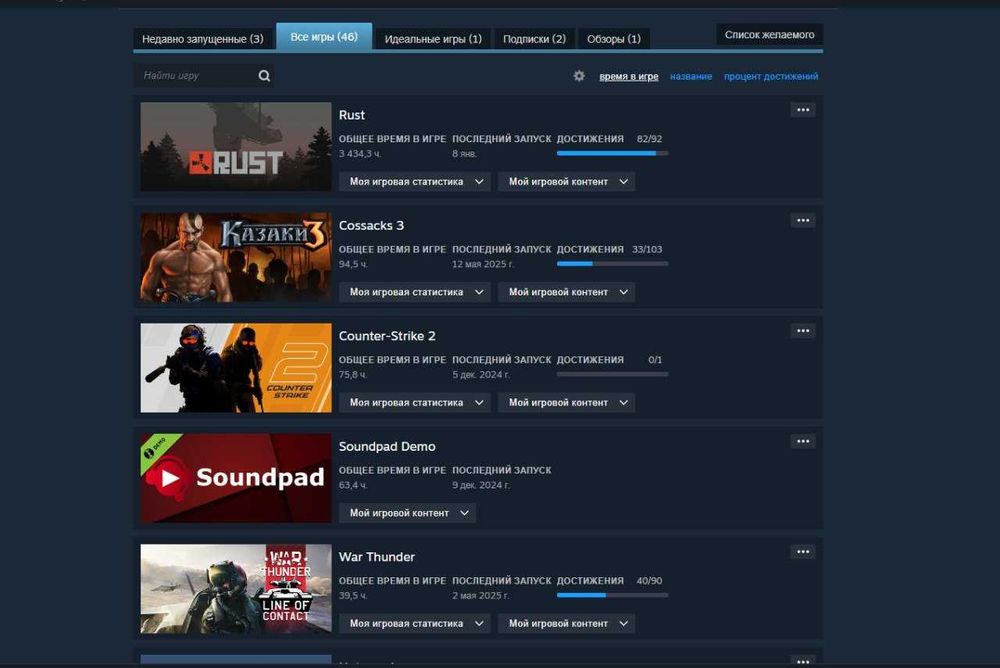Expand Counter-Strike 2 Мой игровой контент dropdown
1000x668 pixels.
[566, 403]
